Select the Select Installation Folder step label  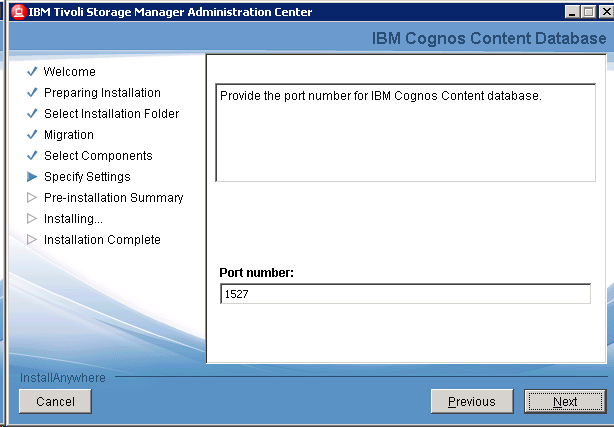(111, 114)
